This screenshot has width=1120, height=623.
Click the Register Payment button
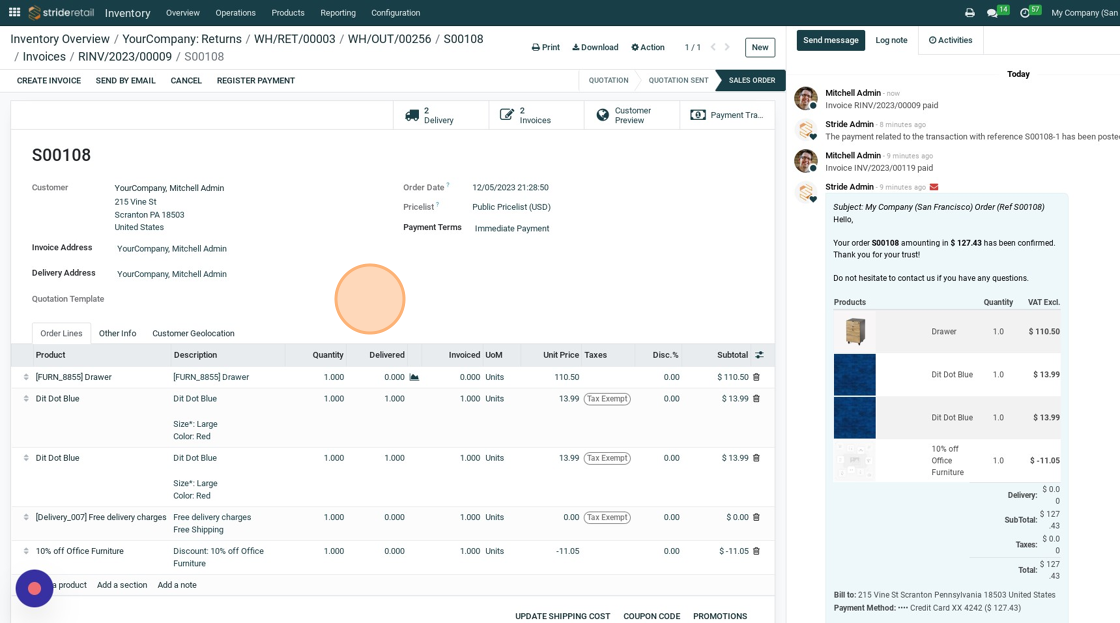pos(255,80)
